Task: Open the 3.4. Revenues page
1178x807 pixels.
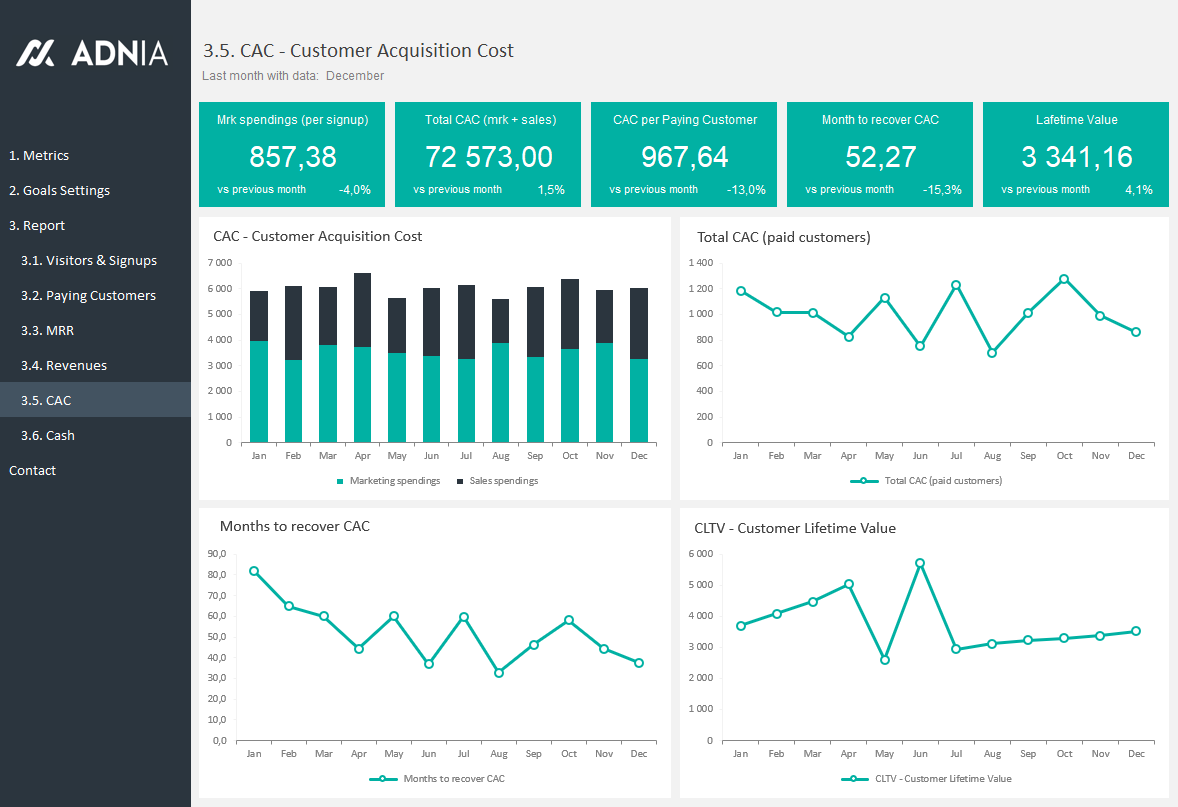Action: pyautogui.click(x=64, y=365)
